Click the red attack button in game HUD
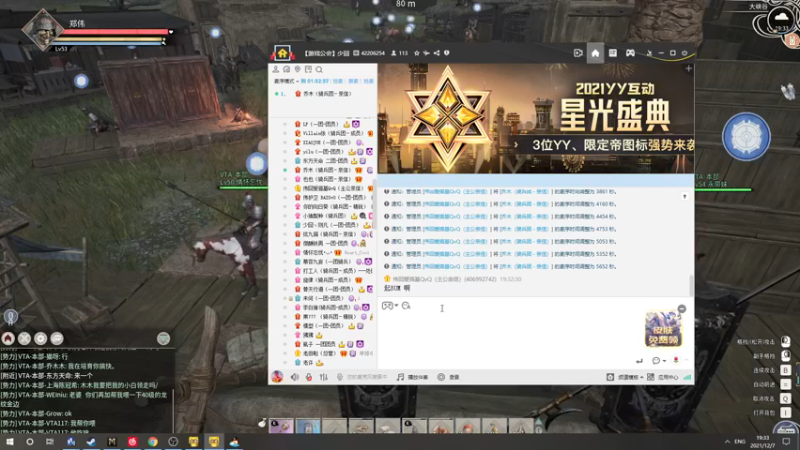This screenshot has height=450, width=800. point(8,338)
